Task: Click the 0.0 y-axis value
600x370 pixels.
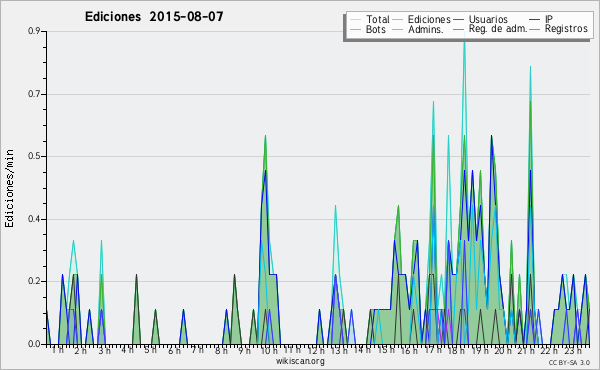Action: click(x=34, y=344)
